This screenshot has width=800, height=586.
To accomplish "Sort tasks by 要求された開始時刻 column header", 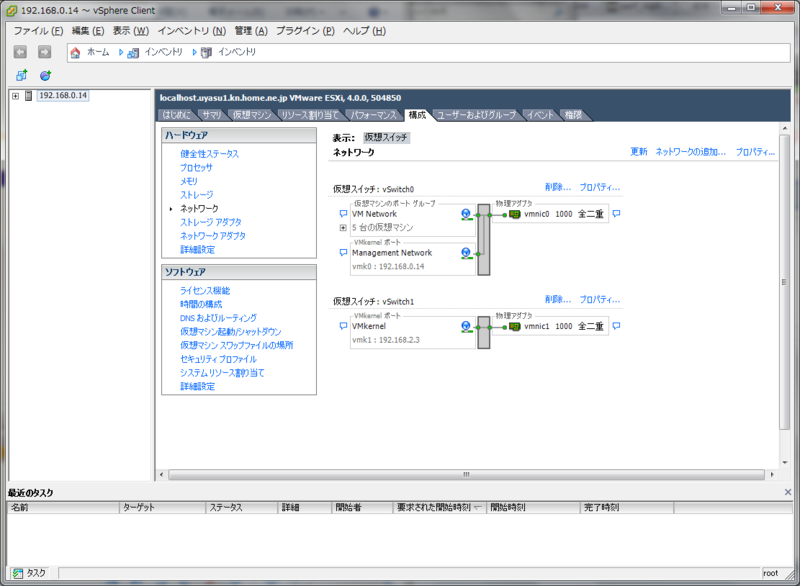I will point(439,507).
